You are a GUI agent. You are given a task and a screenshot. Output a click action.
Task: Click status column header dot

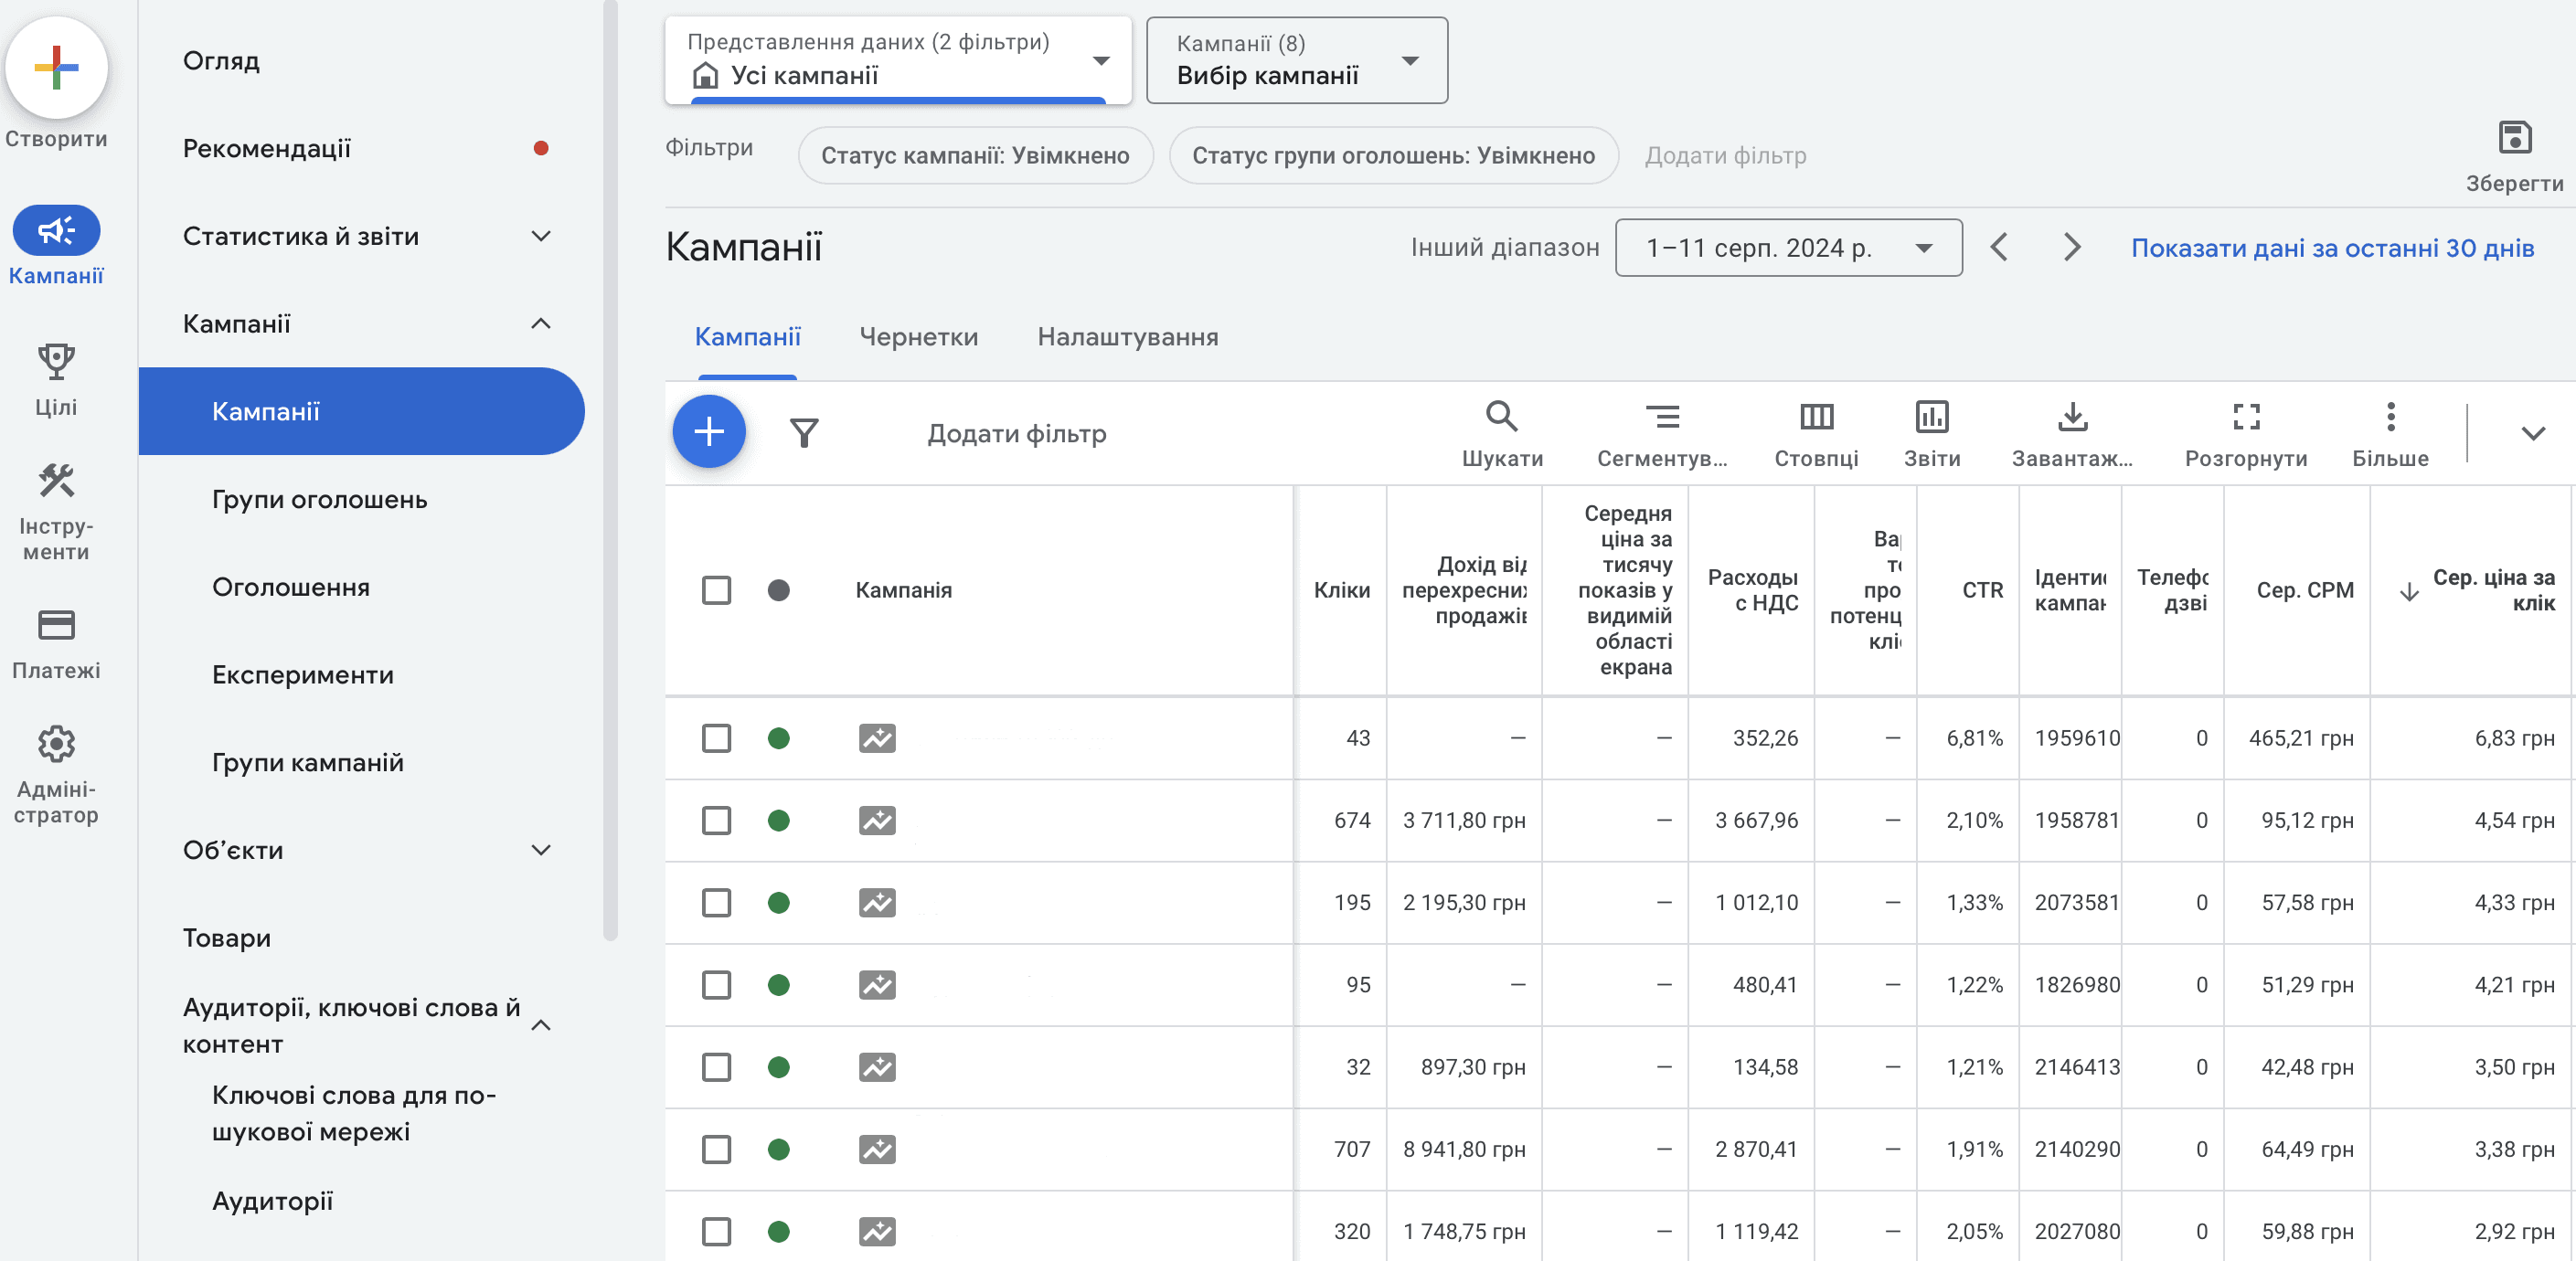pyautogui.click(x=779, y=590)
